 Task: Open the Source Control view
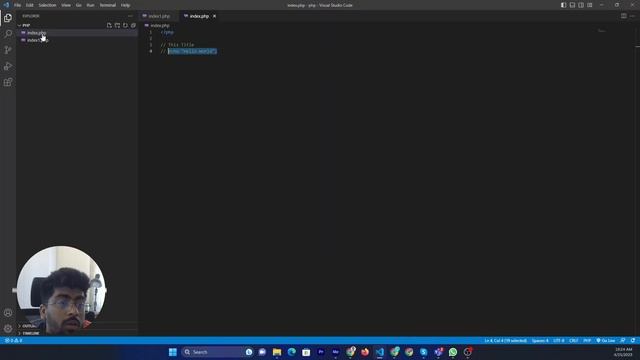click(x=8, y=50)
